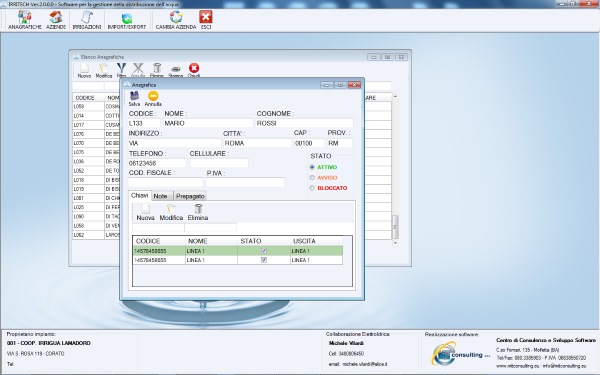Close the Anagrafica window
Image resolution: width=600 pixels, height=375 pixels.
pyautogui.click(x=354, y=85)
